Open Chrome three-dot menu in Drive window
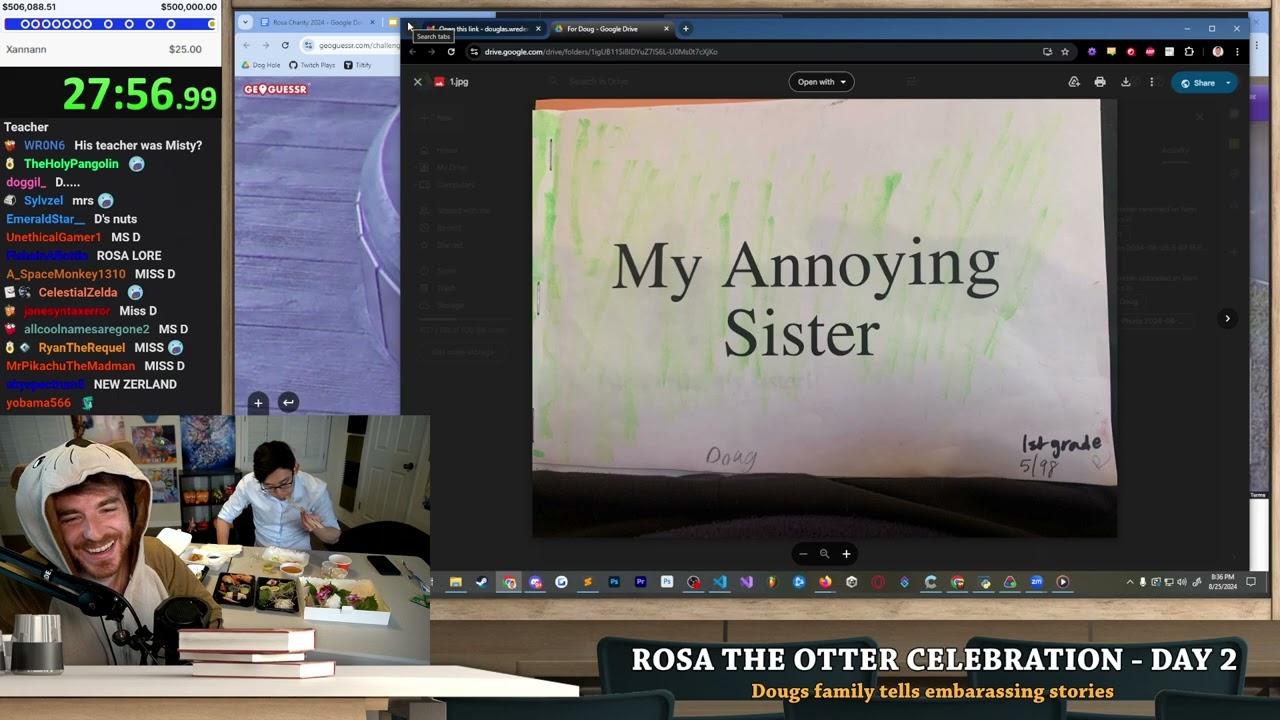The image size is (1280, 720). pyautogui.click(x=1236, y=51)
